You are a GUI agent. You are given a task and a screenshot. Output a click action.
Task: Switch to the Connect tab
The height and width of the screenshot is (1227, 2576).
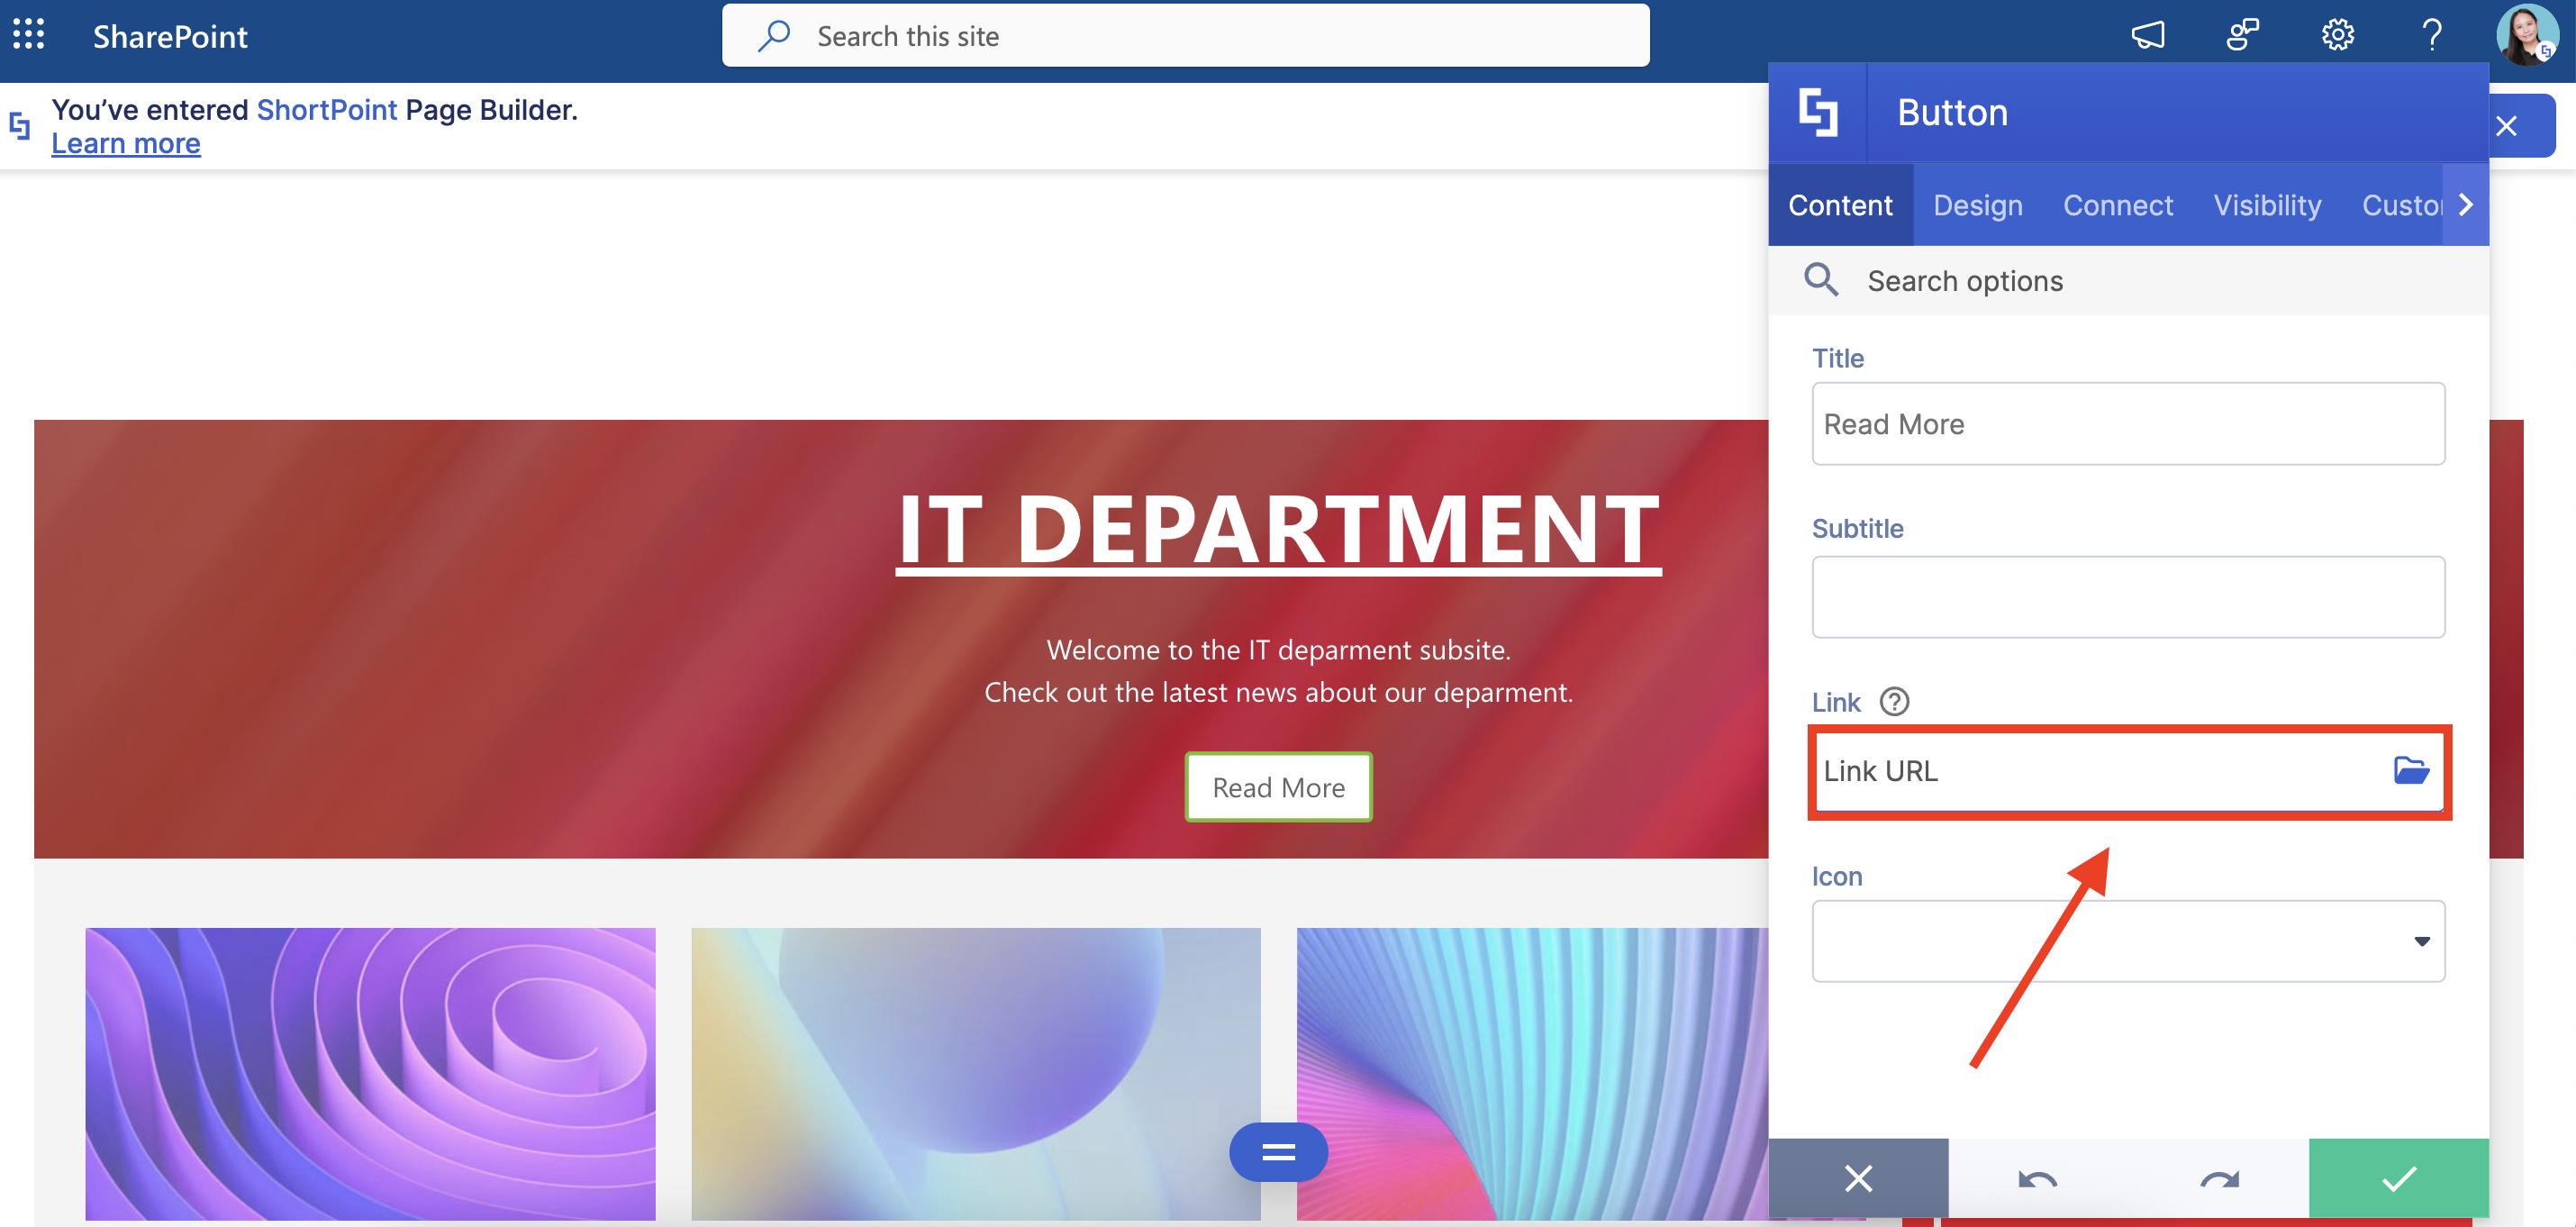pyautogui.click(x=2118, y=205)
